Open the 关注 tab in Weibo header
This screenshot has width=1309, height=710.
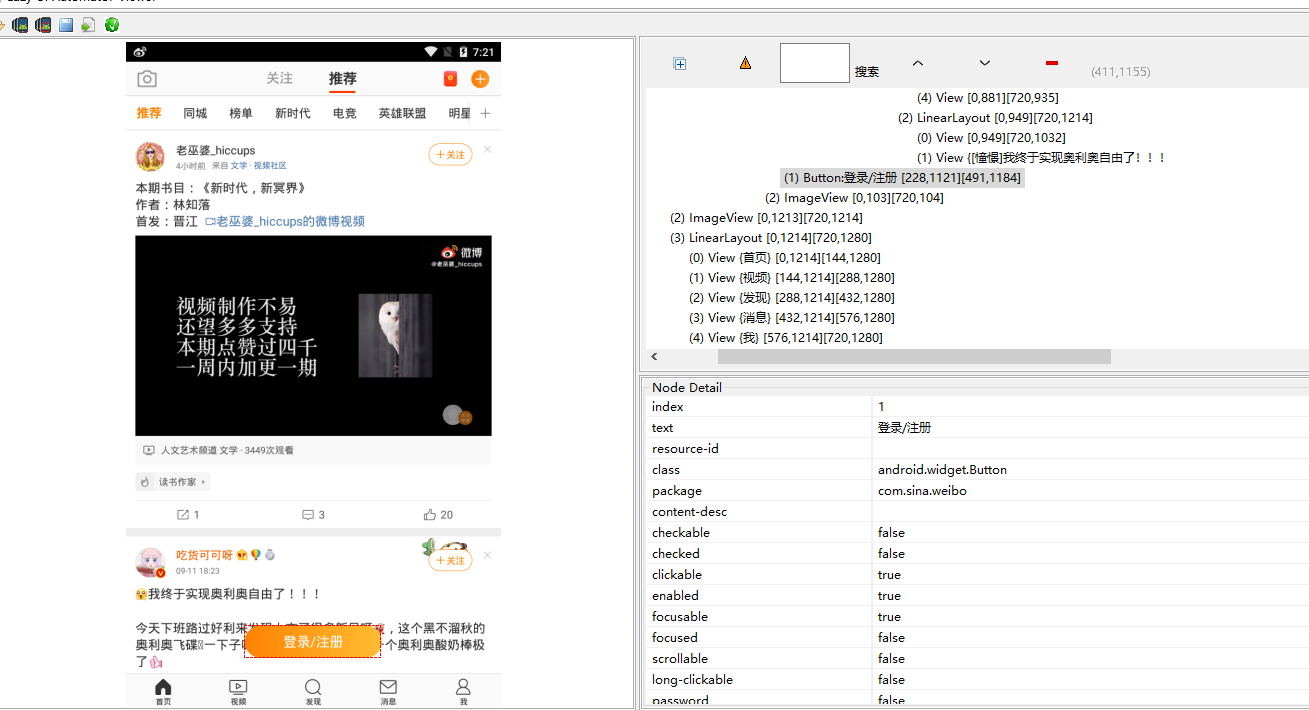[280, 79]
